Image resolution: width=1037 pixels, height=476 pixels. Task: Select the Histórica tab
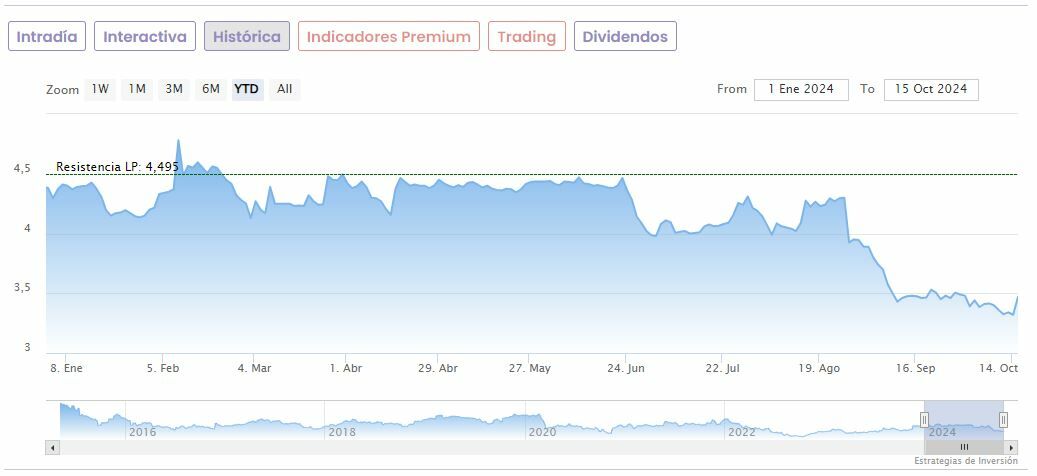[x=247, y=37]
